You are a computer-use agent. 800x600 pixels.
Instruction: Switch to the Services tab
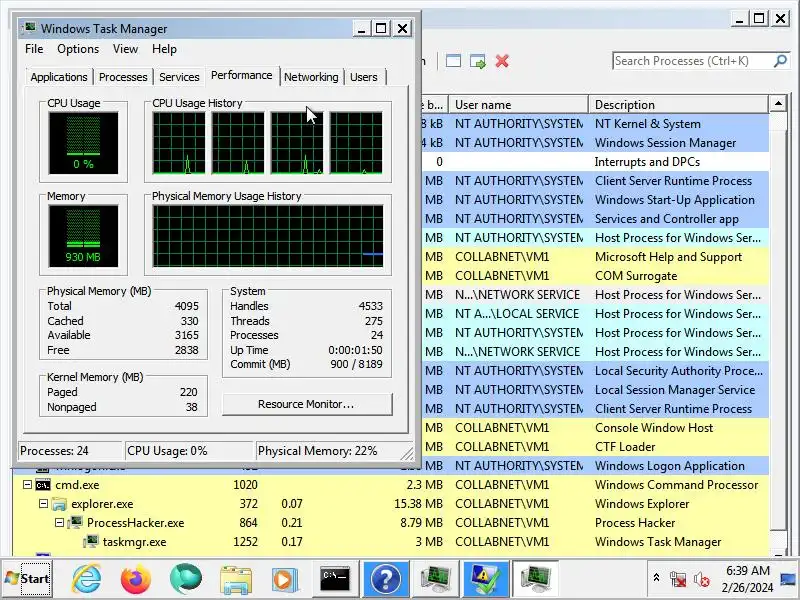pos(179,77)
